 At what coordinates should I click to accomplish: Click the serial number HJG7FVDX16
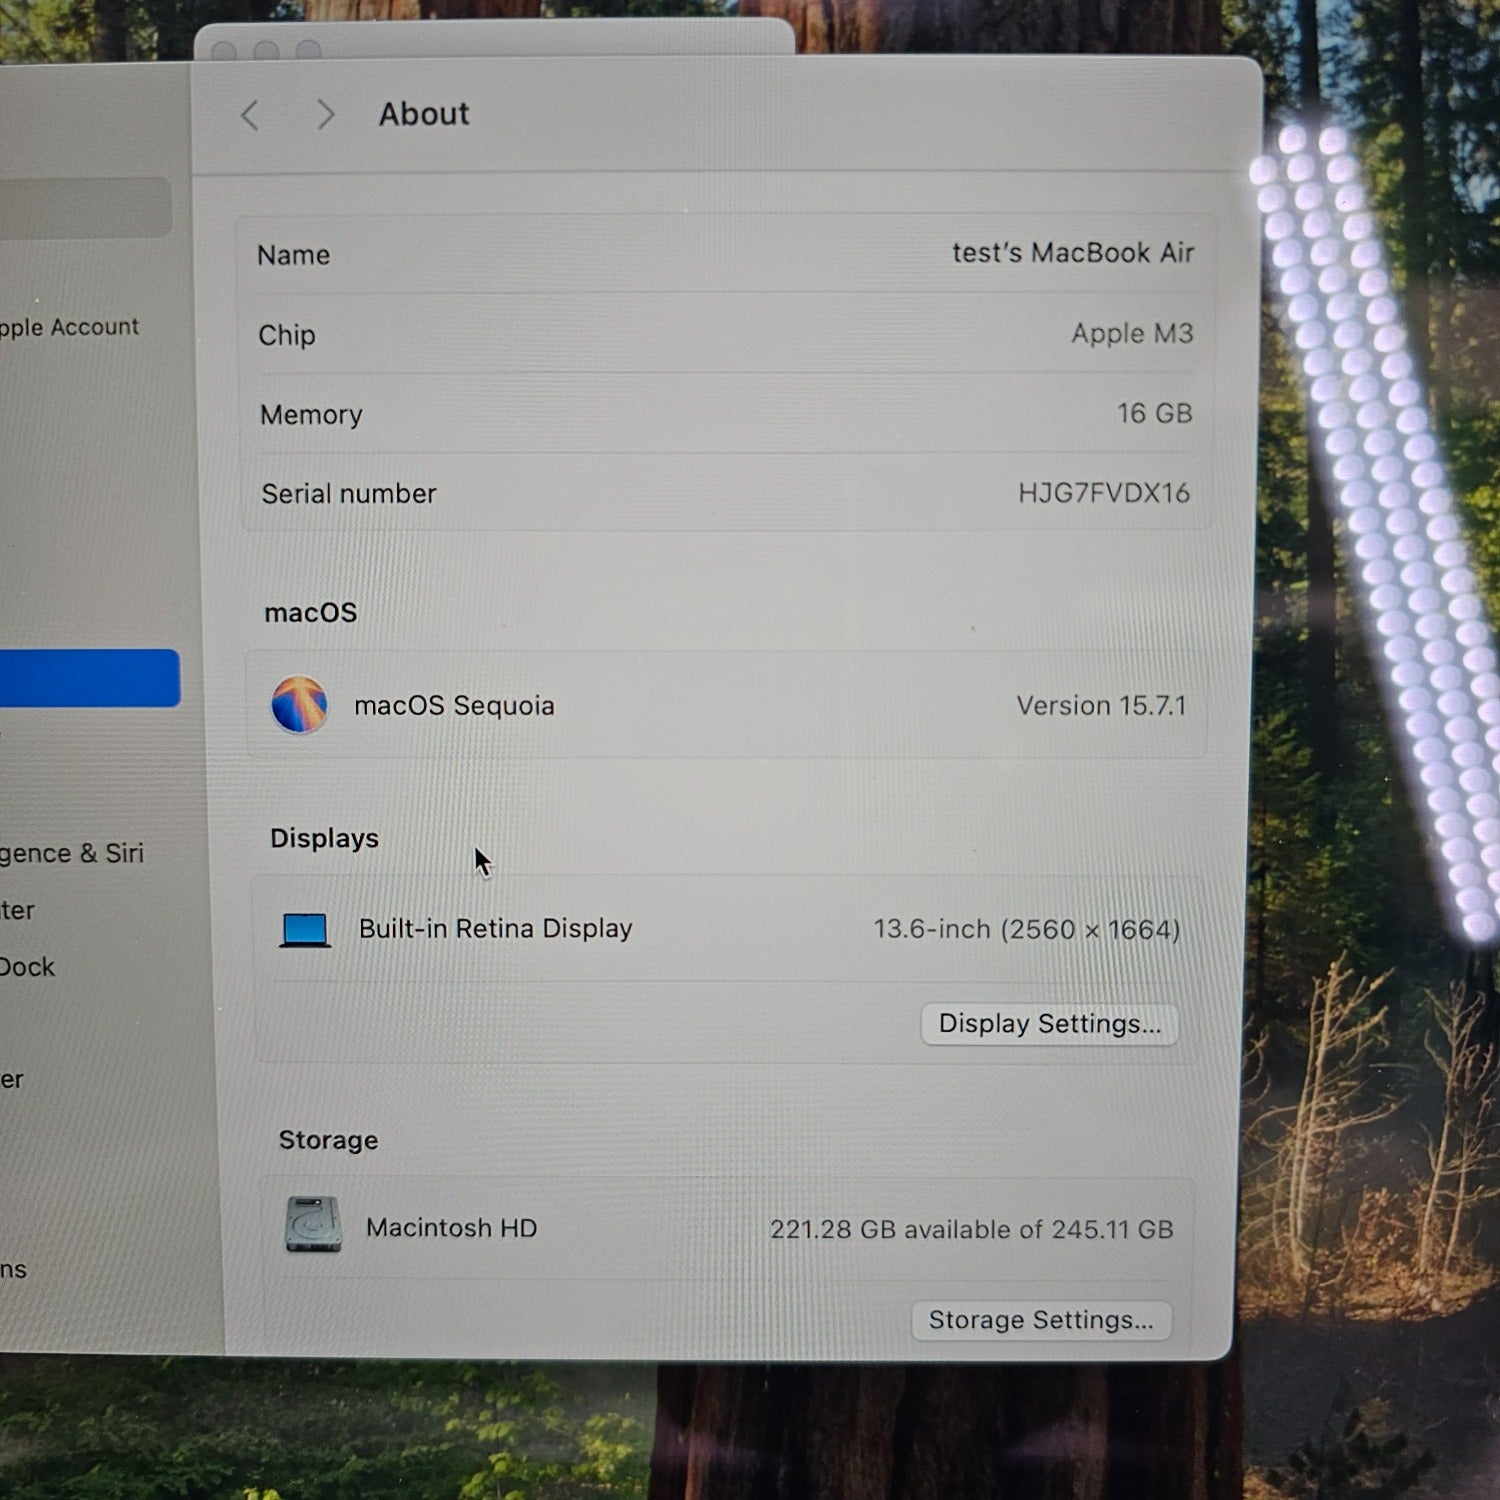tap(1104, 493)
